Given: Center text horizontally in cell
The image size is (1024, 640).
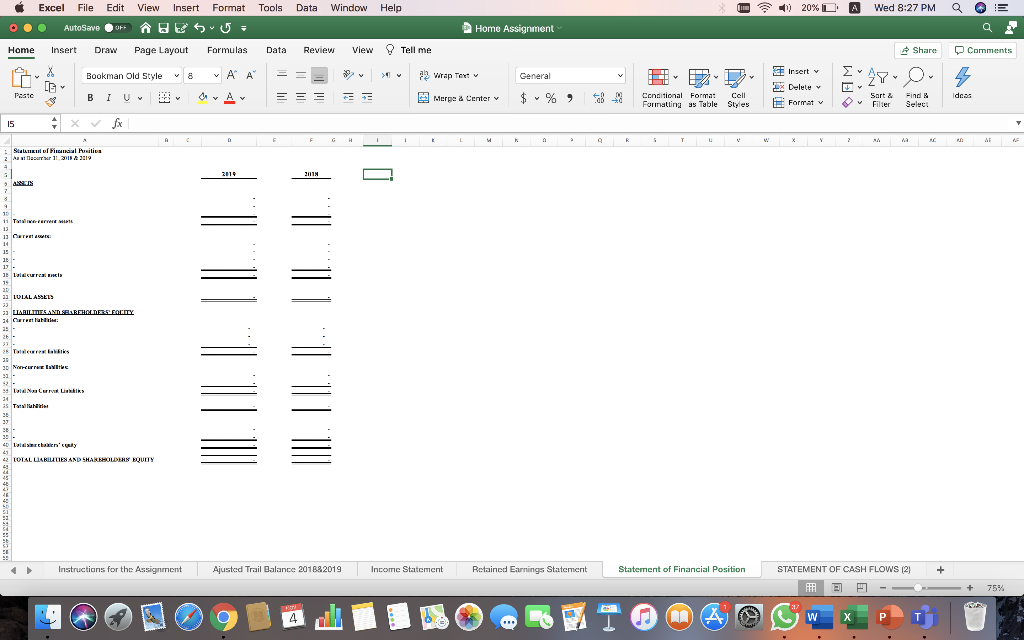Looking at the screenshot, I should coord(300,98).
